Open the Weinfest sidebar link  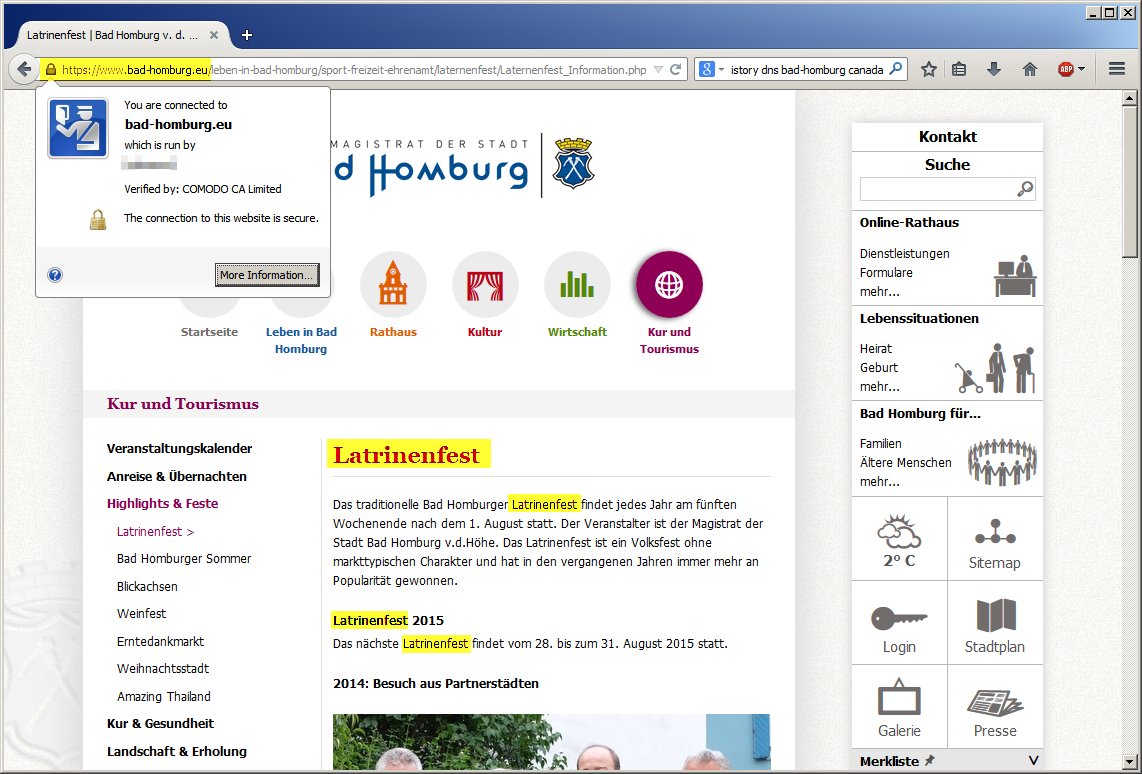[141, 613]
